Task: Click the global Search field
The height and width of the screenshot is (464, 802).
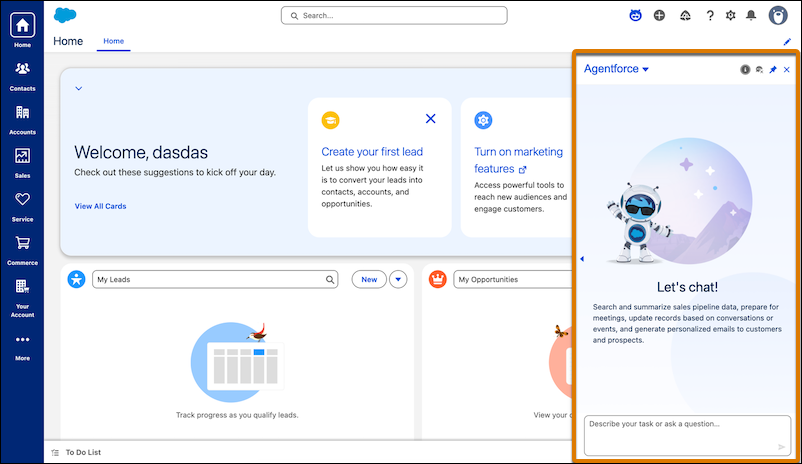Action: click(394, 15)
